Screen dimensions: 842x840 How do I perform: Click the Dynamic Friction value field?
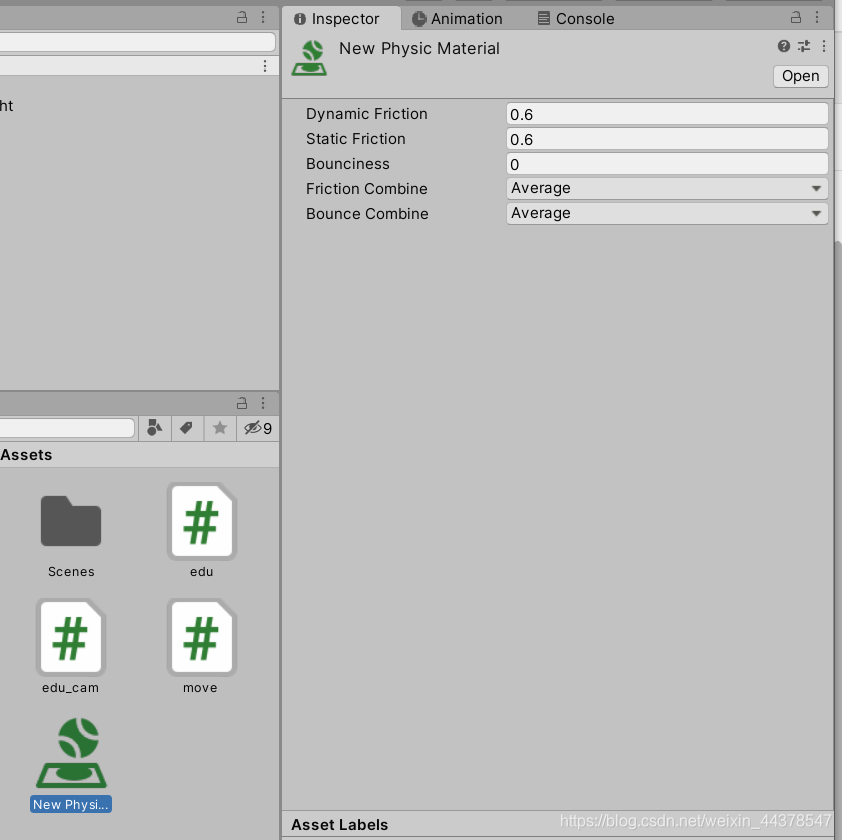pyautogui.click(x=667, y=114)
